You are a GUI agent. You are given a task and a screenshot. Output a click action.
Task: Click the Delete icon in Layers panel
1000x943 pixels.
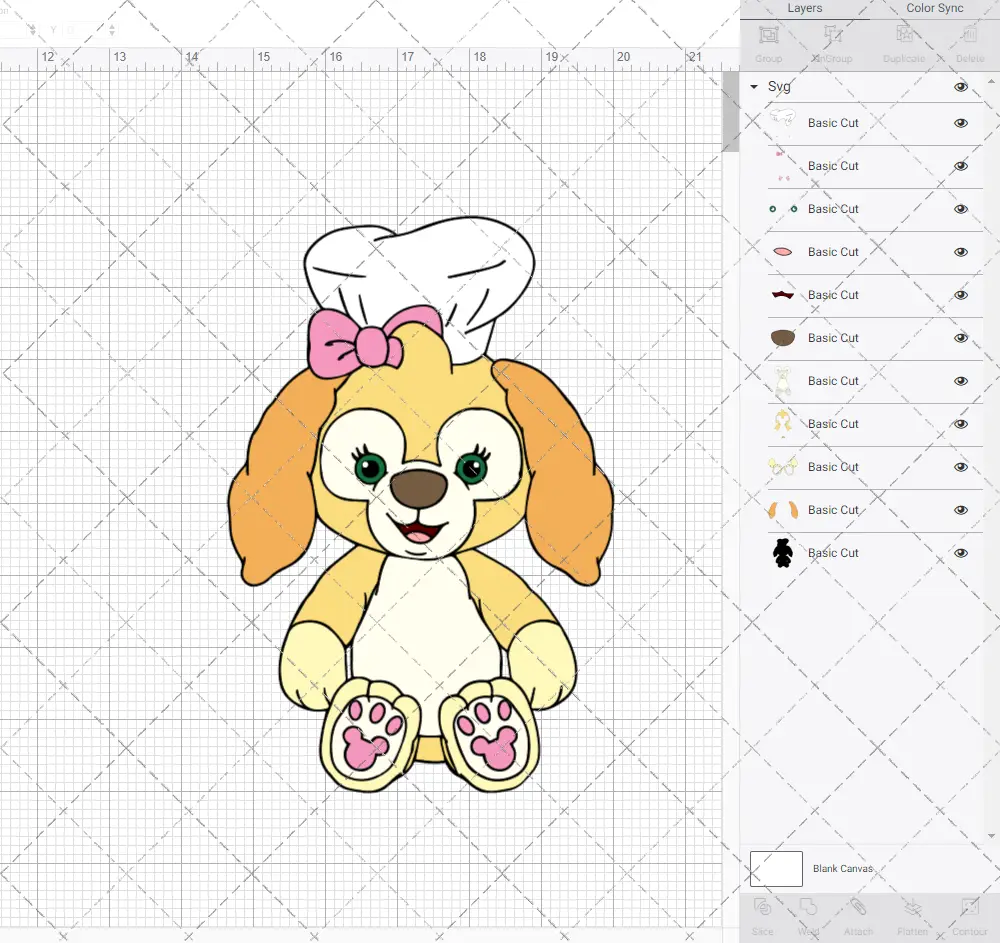(x=969, y=34)
